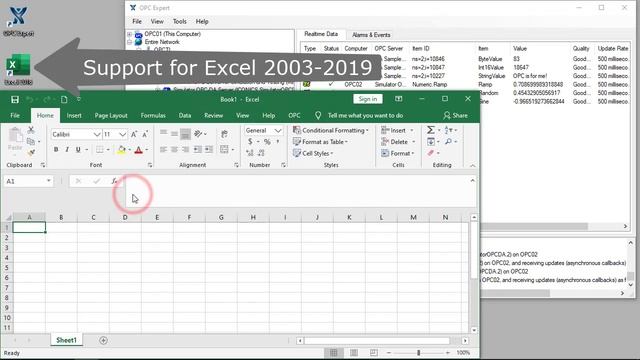Expand OPC01 (This Computer) tree node
This screenshot has height=360, width=640.
(129, 34)
